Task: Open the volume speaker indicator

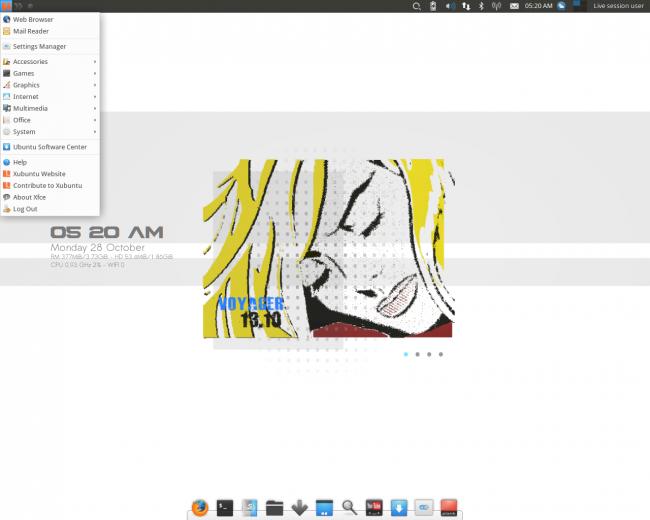Action: [450, 6]
